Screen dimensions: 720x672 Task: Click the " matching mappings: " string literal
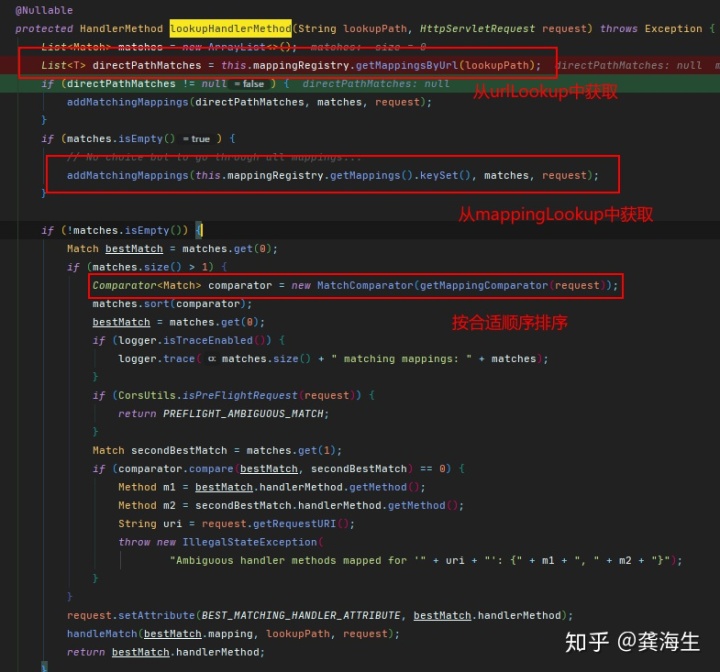(x=401, y=359)
